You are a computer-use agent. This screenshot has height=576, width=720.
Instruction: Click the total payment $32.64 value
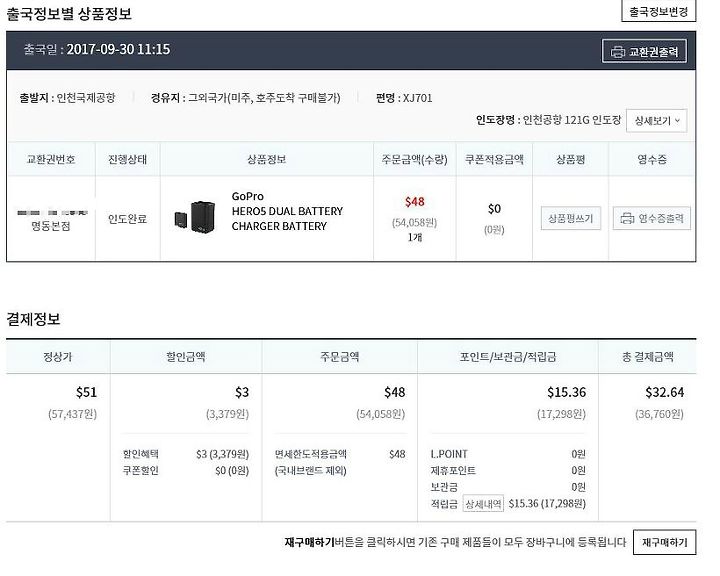tap(664, 392)
